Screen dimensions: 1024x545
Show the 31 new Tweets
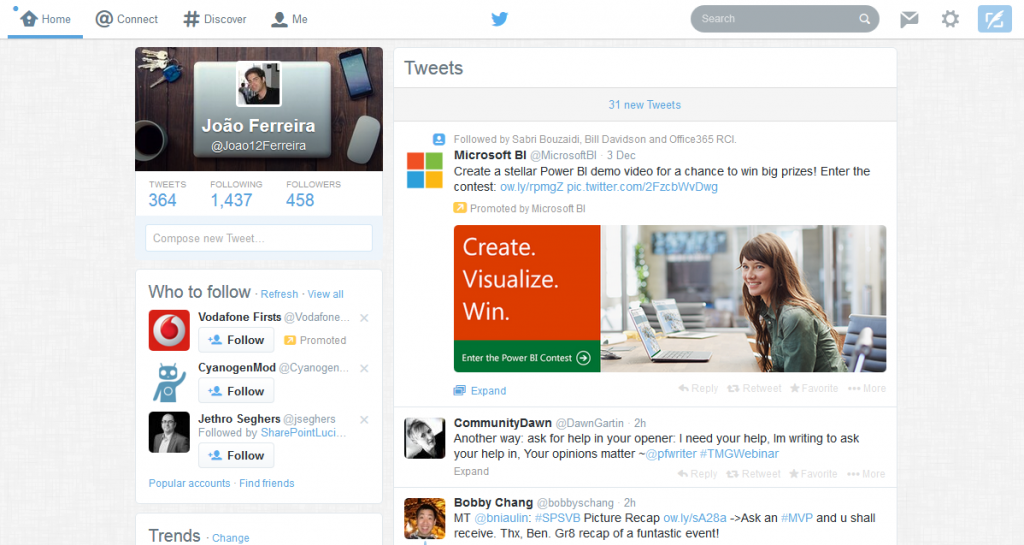coord(644,105)
